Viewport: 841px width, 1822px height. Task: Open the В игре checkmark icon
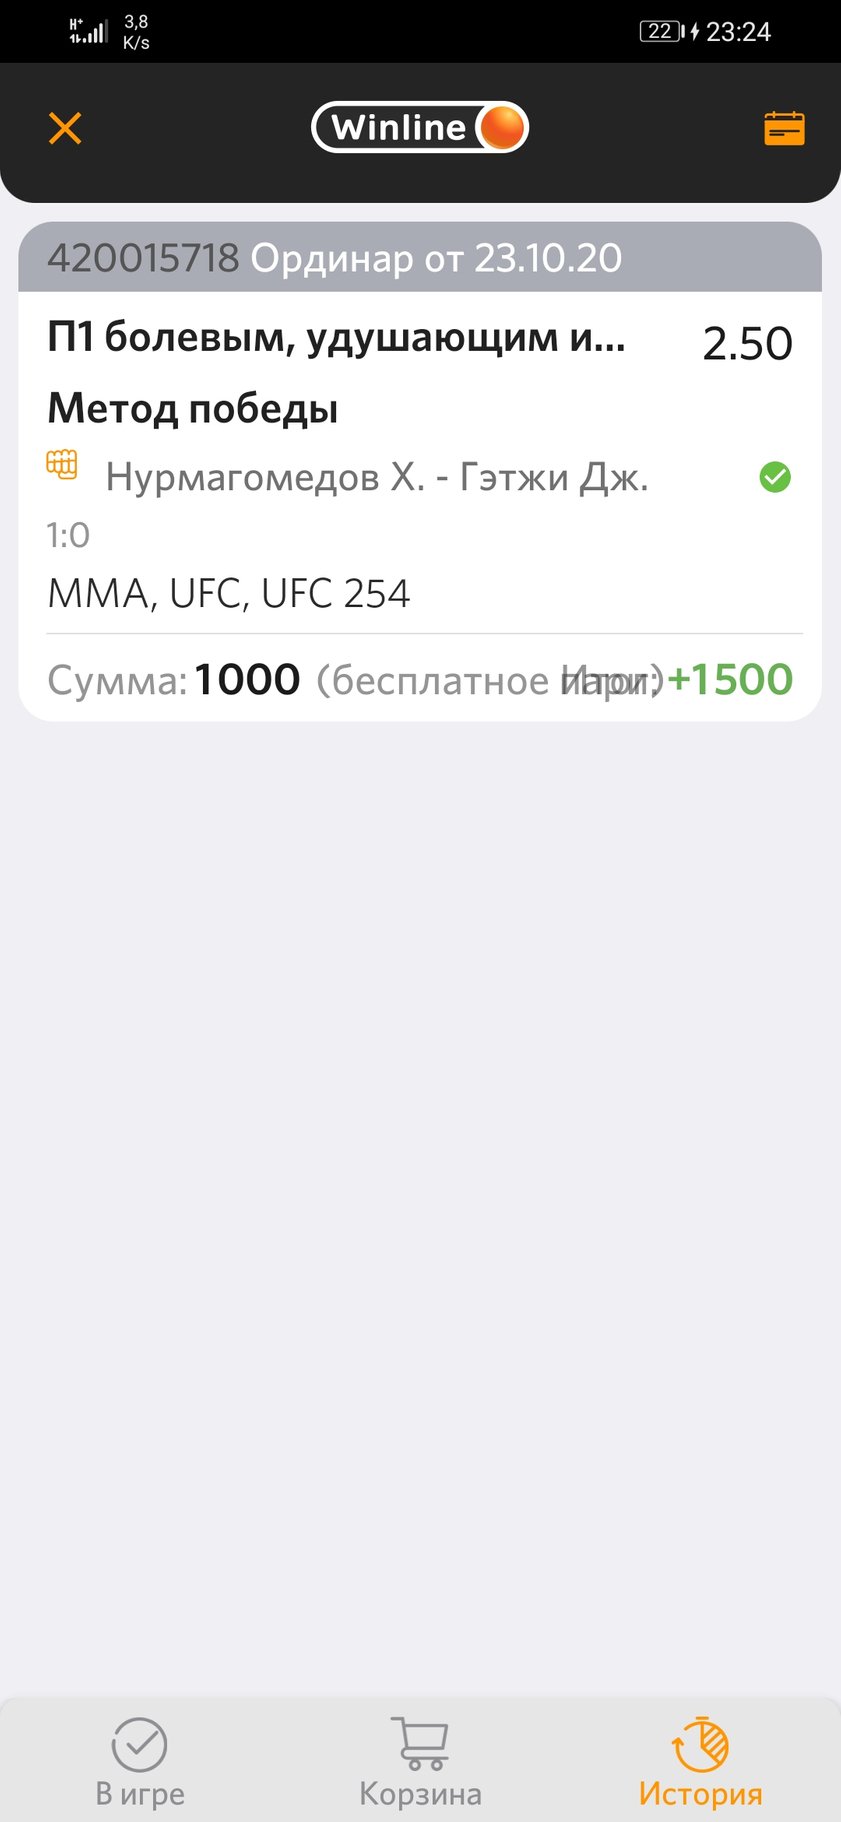coord(140,1744)
